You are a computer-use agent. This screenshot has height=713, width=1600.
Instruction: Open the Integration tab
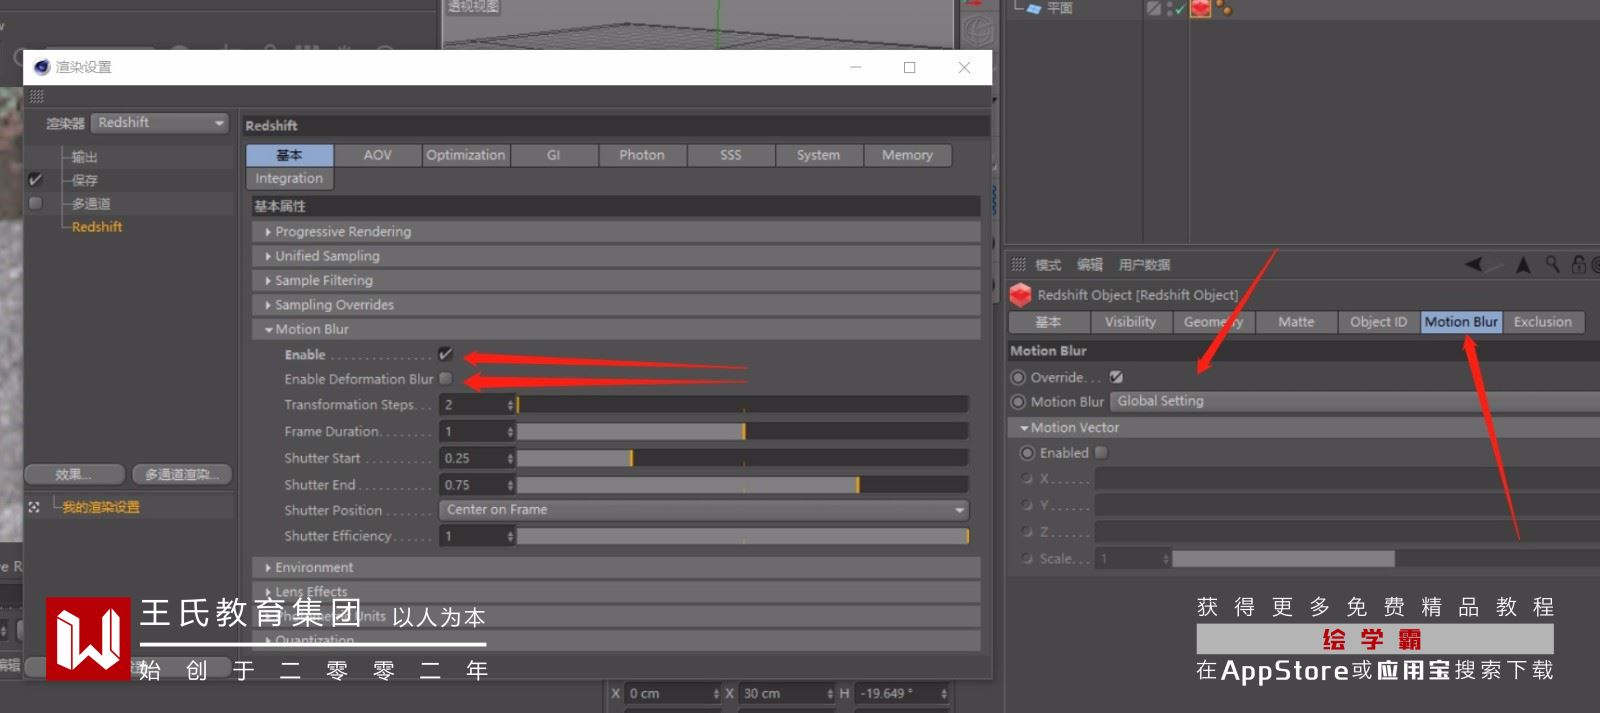pyautogui.click(x=289, y=178)
